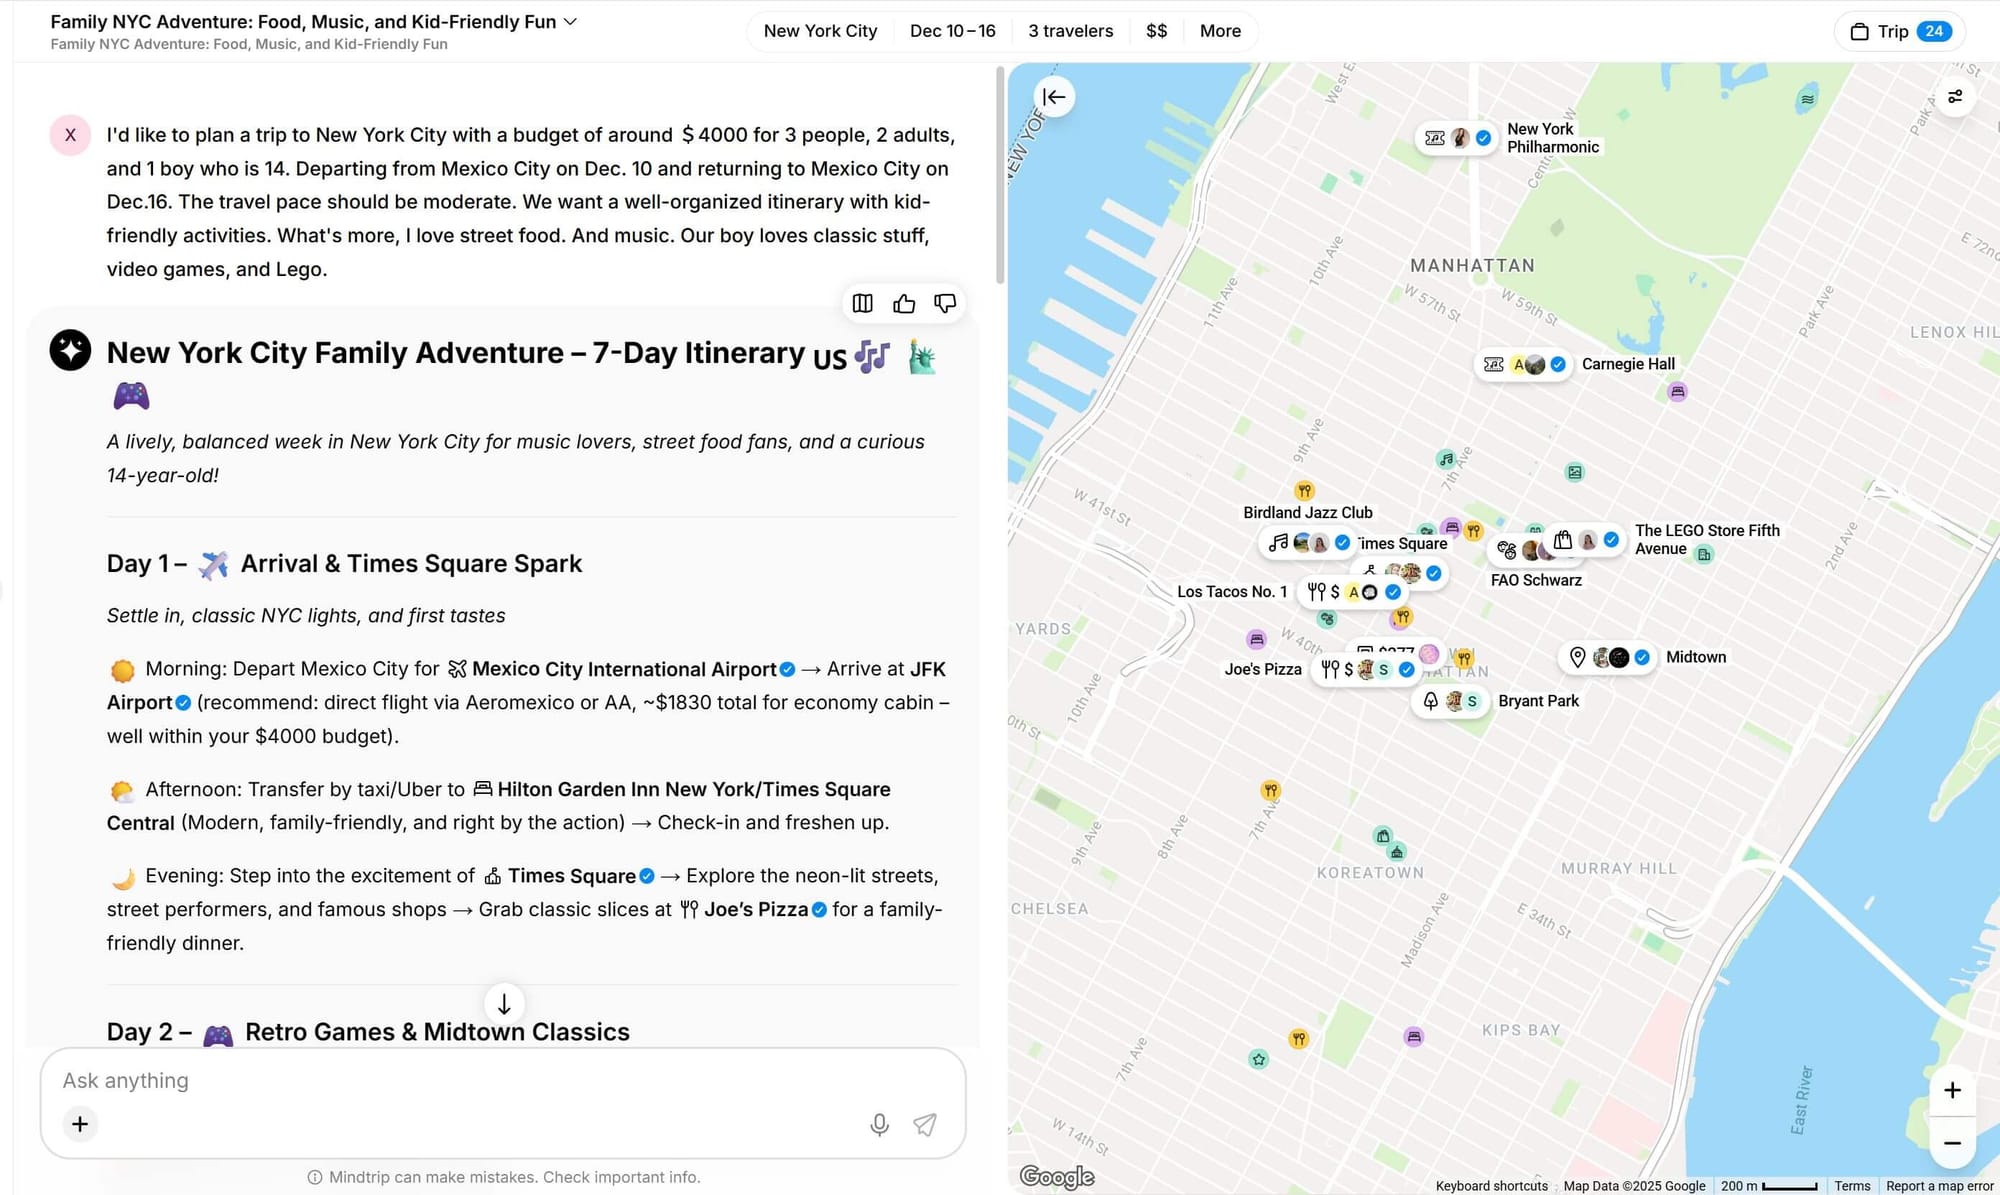This screenshot has height=1195, width=2000.
Task: Open the Trip button with 24 items
Action: pos(1900,31)
